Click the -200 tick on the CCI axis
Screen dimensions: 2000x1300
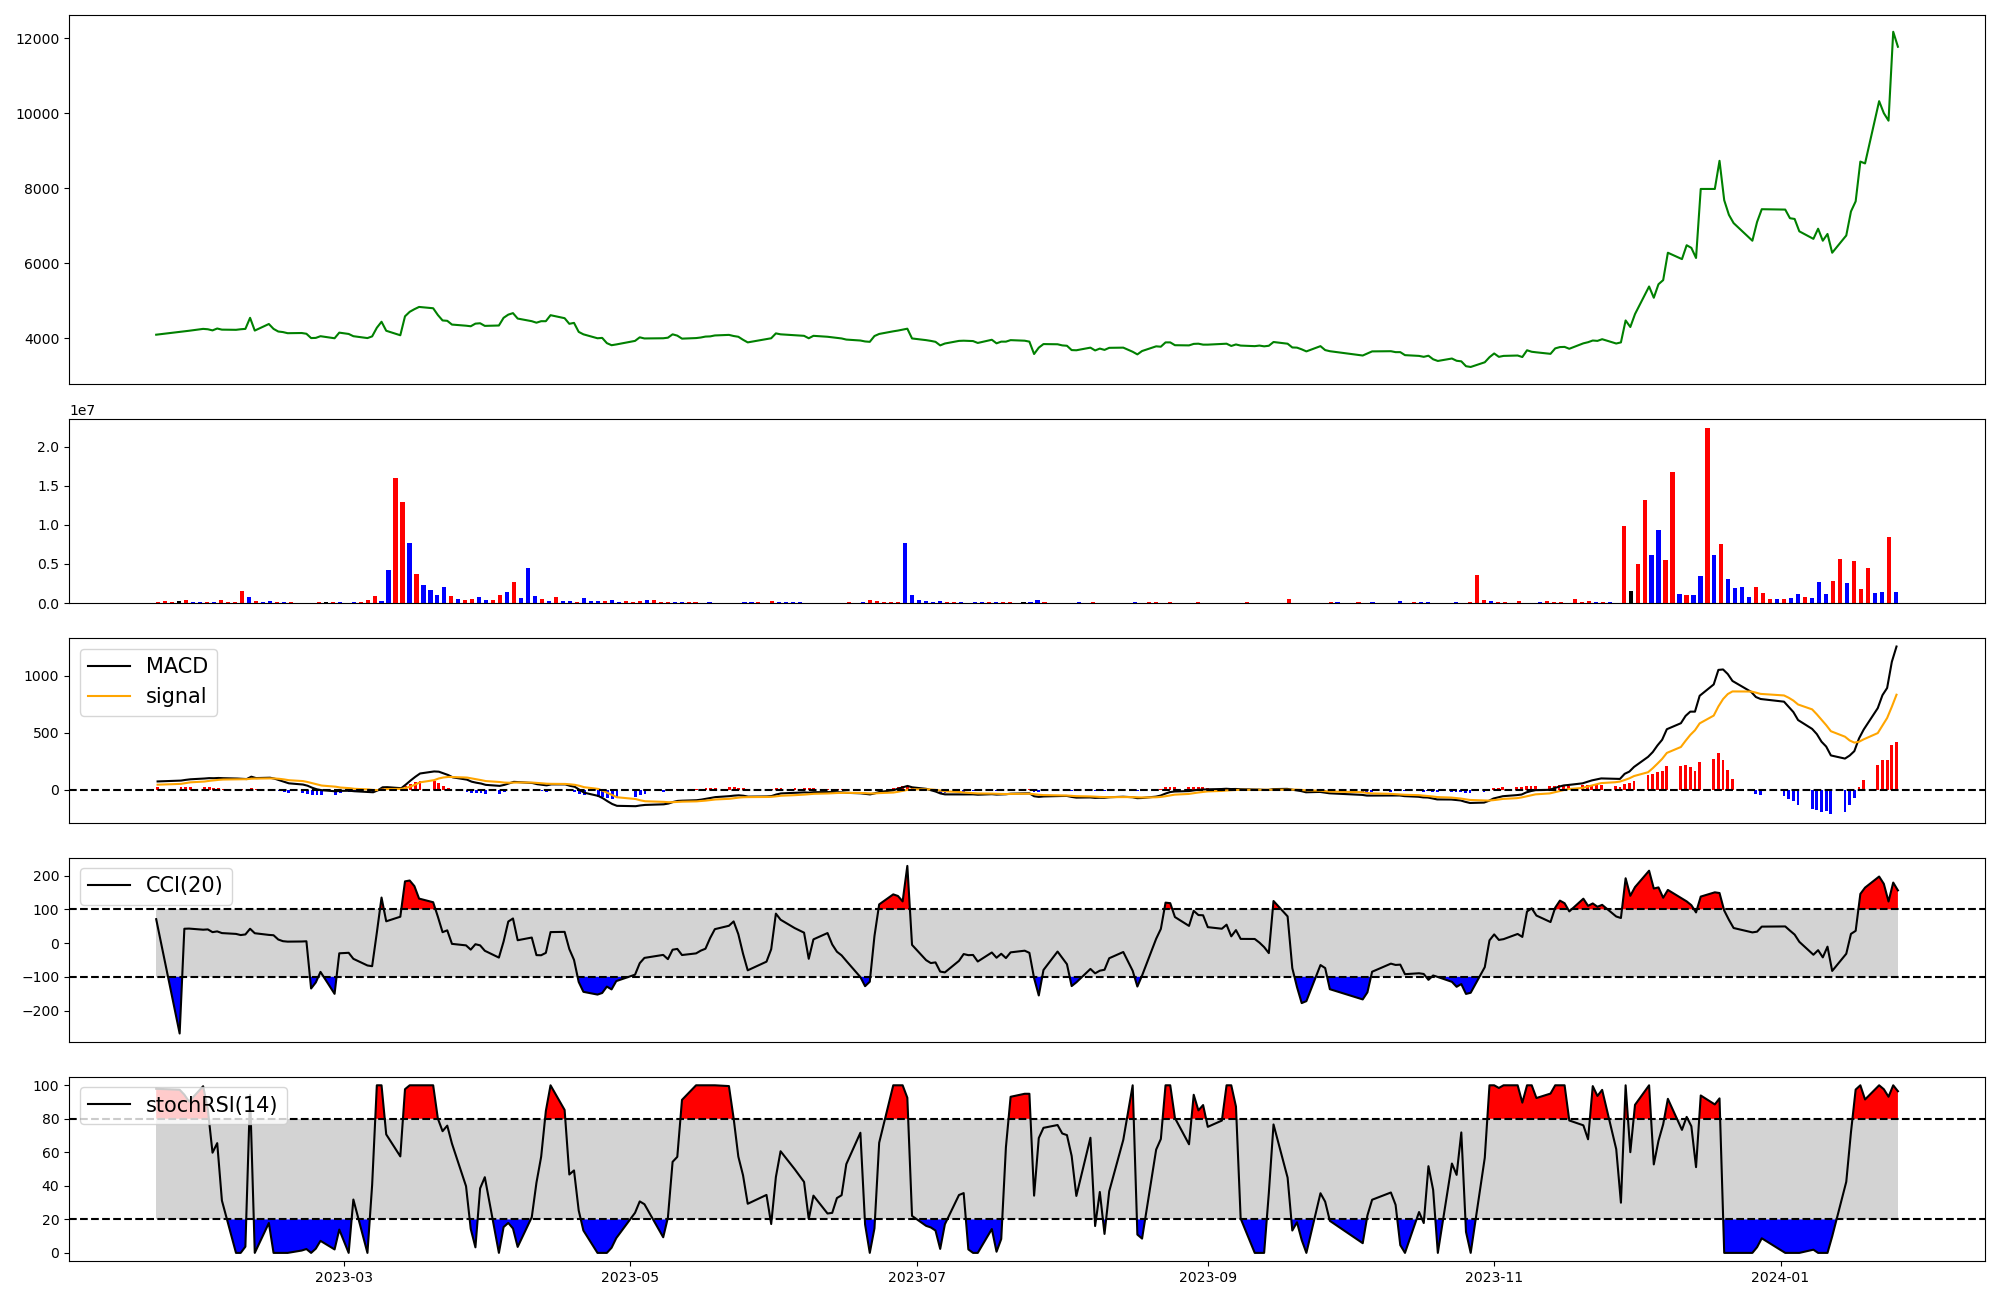(41, 1011)
